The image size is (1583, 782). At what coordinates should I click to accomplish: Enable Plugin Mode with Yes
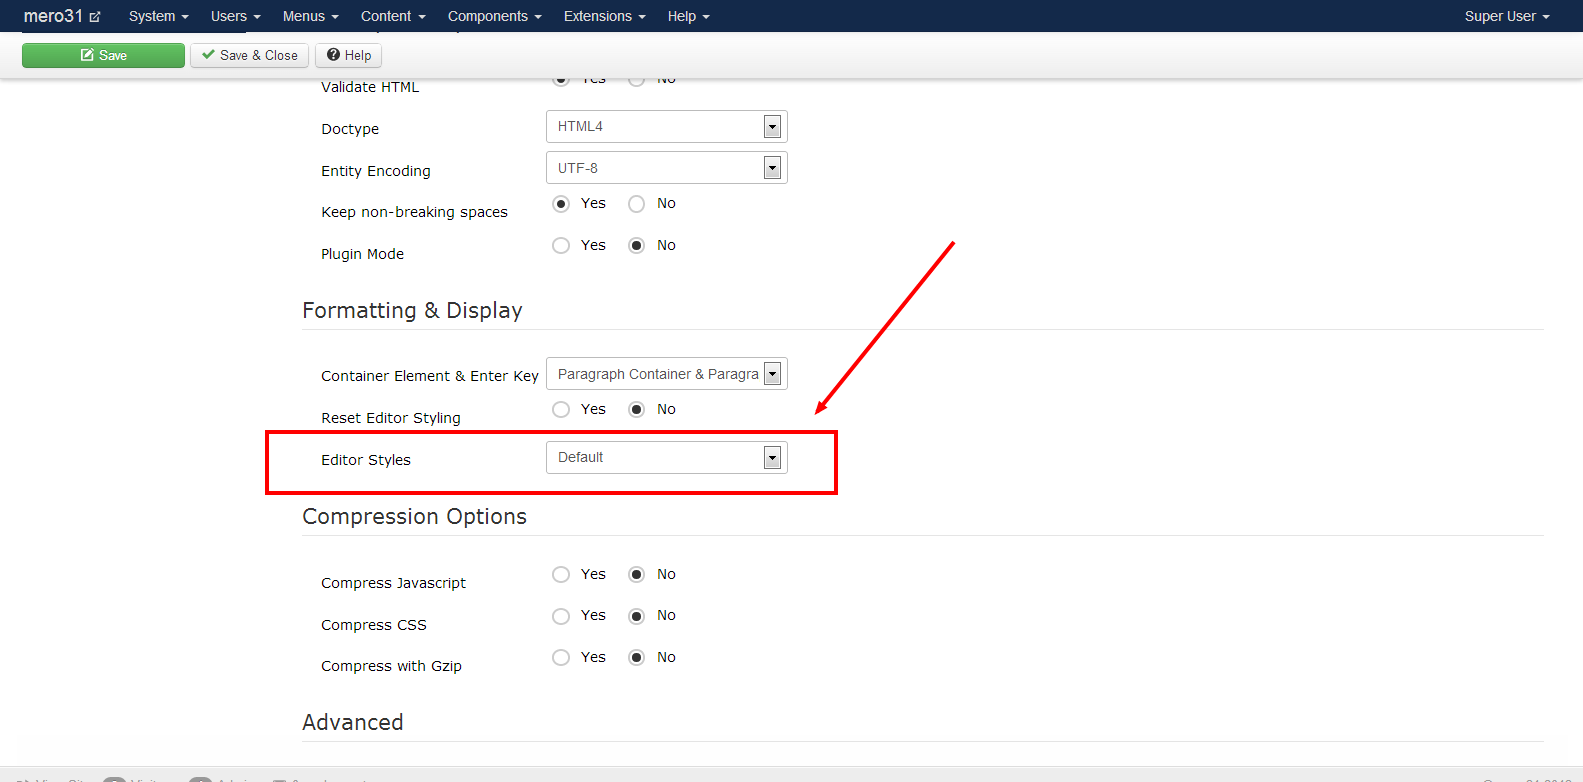(561, 246)
